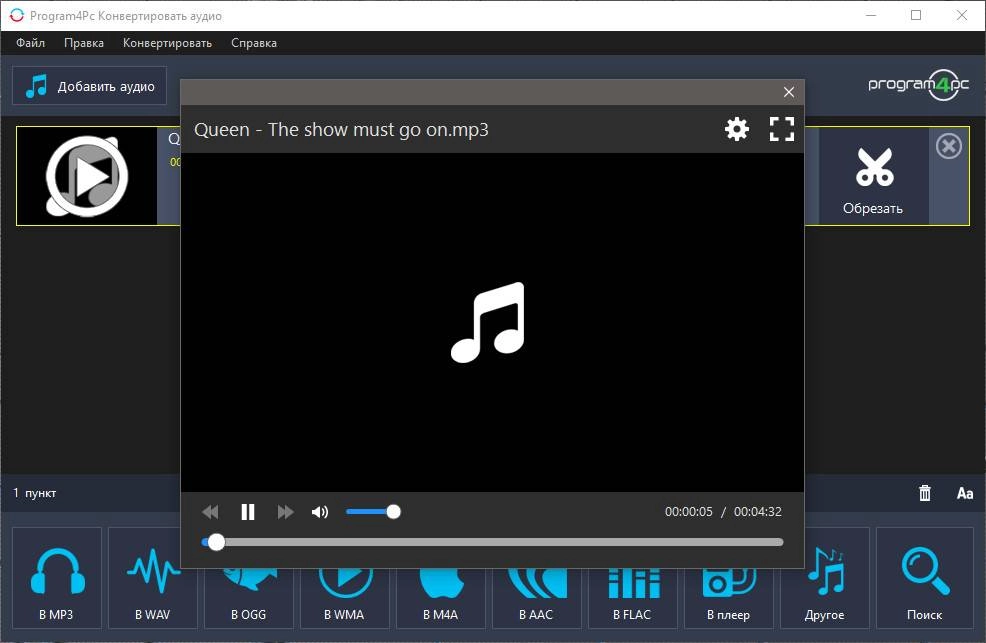Screen dimensions: 986x643
Task: Click the Aa rename icon
Action: coord(965,493)
